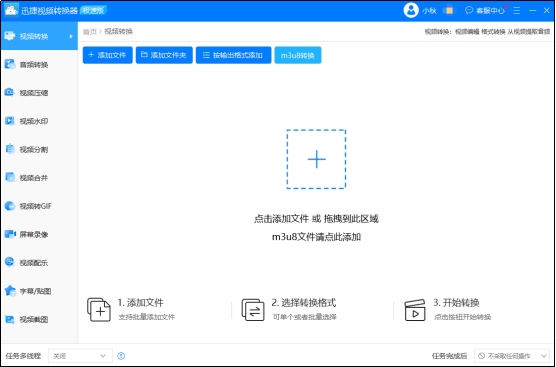
Task: Open the 视频截图 tool
Action: tap(39, 319)
